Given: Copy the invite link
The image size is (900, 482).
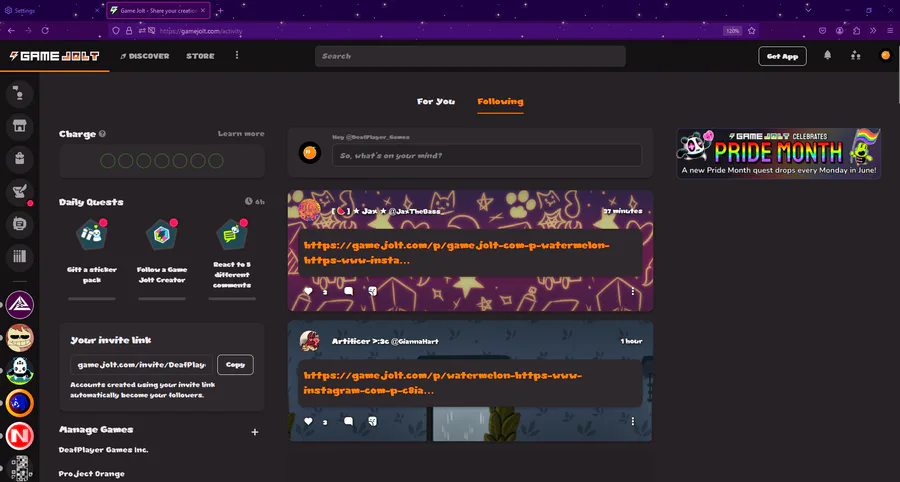Looking at the screenshot, I should (235, 365).
